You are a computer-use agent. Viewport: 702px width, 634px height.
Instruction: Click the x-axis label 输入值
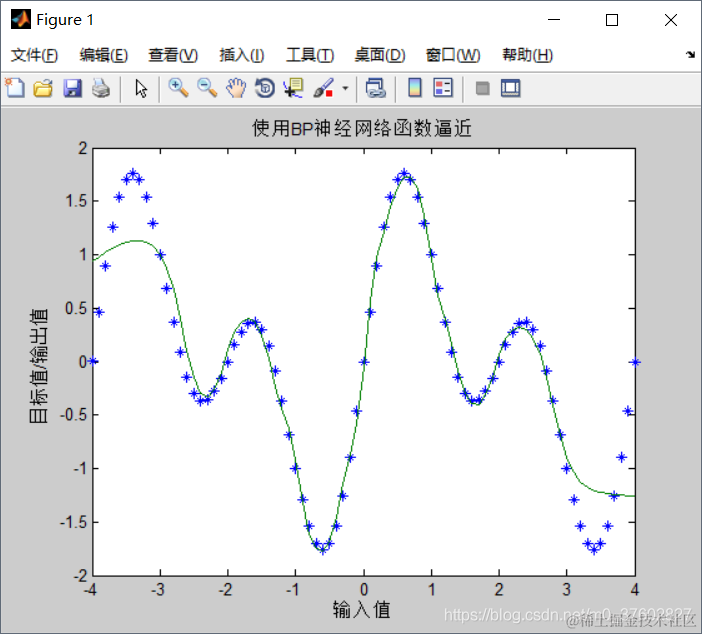pos(361,610)
